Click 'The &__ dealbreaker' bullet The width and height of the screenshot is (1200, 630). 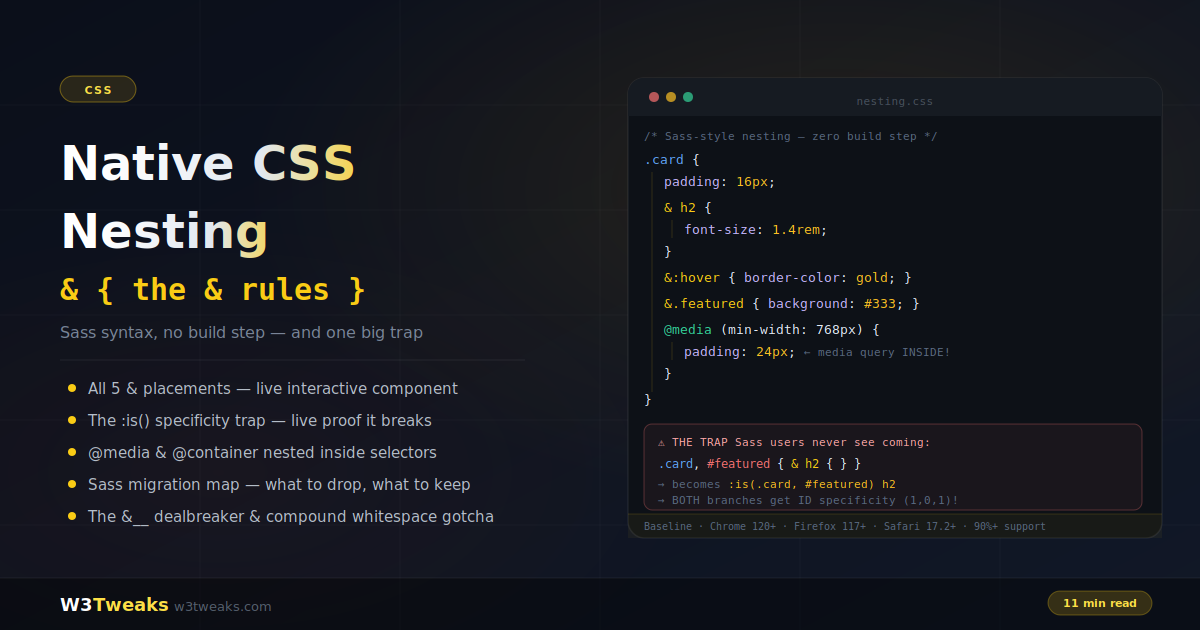(290, 517)
